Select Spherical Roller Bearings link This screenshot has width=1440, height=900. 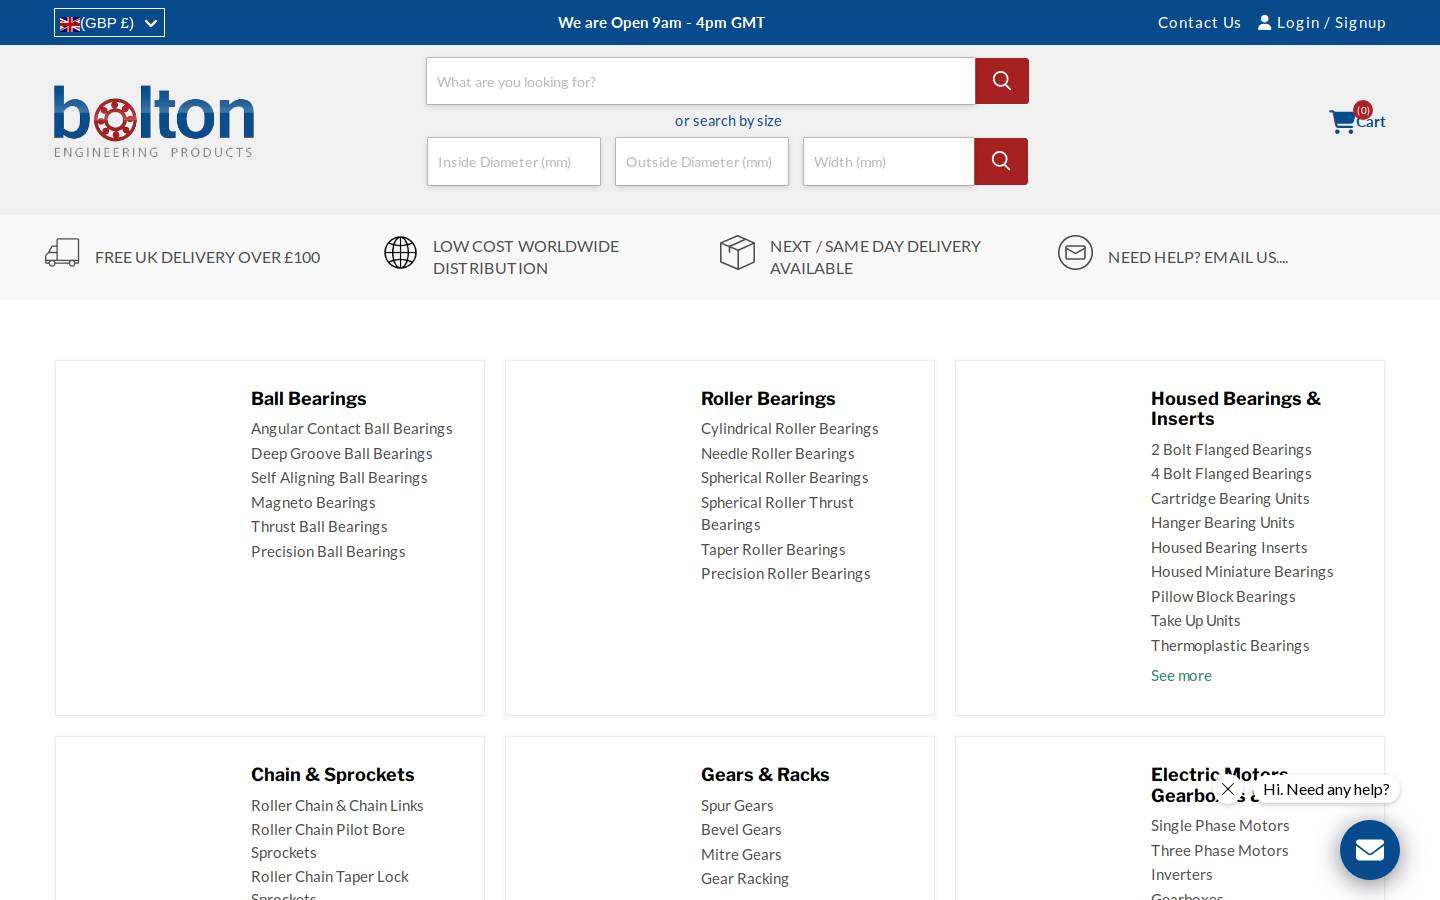[785, 477]
